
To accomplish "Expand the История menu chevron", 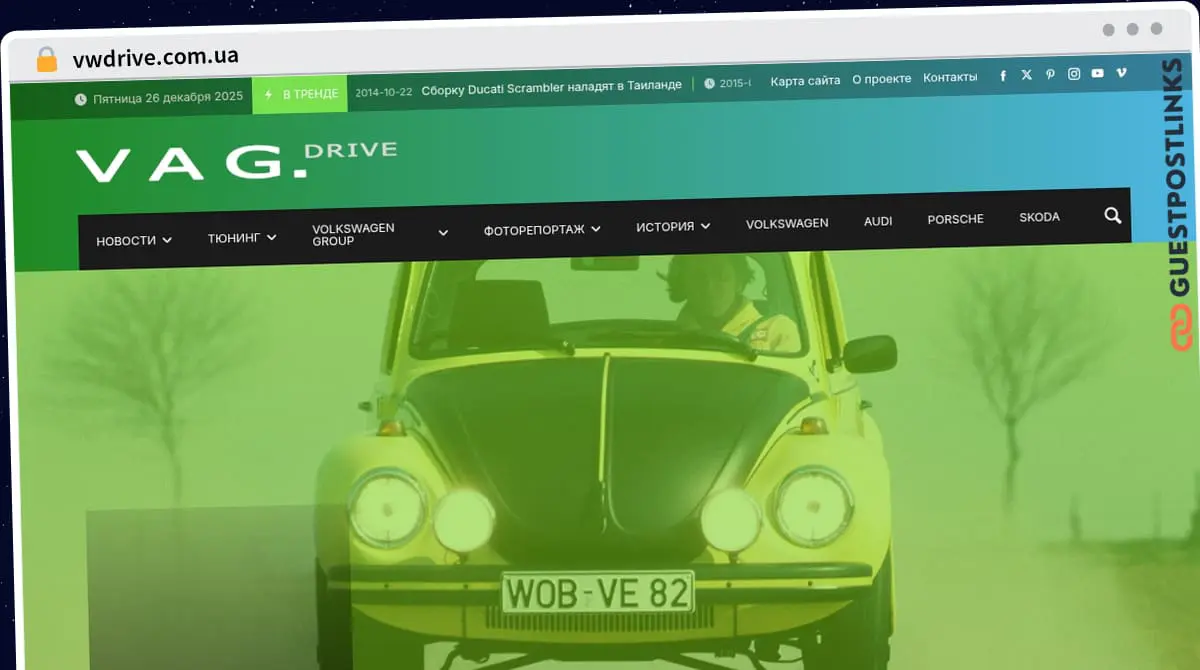I will (705, 226).
